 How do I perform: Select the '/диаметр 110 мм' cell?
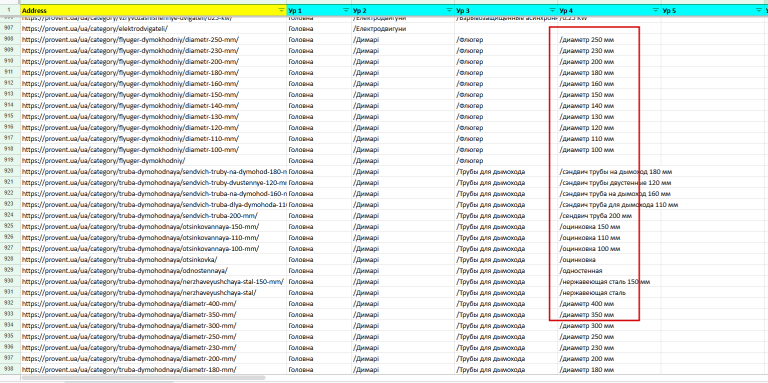point(609,139)
